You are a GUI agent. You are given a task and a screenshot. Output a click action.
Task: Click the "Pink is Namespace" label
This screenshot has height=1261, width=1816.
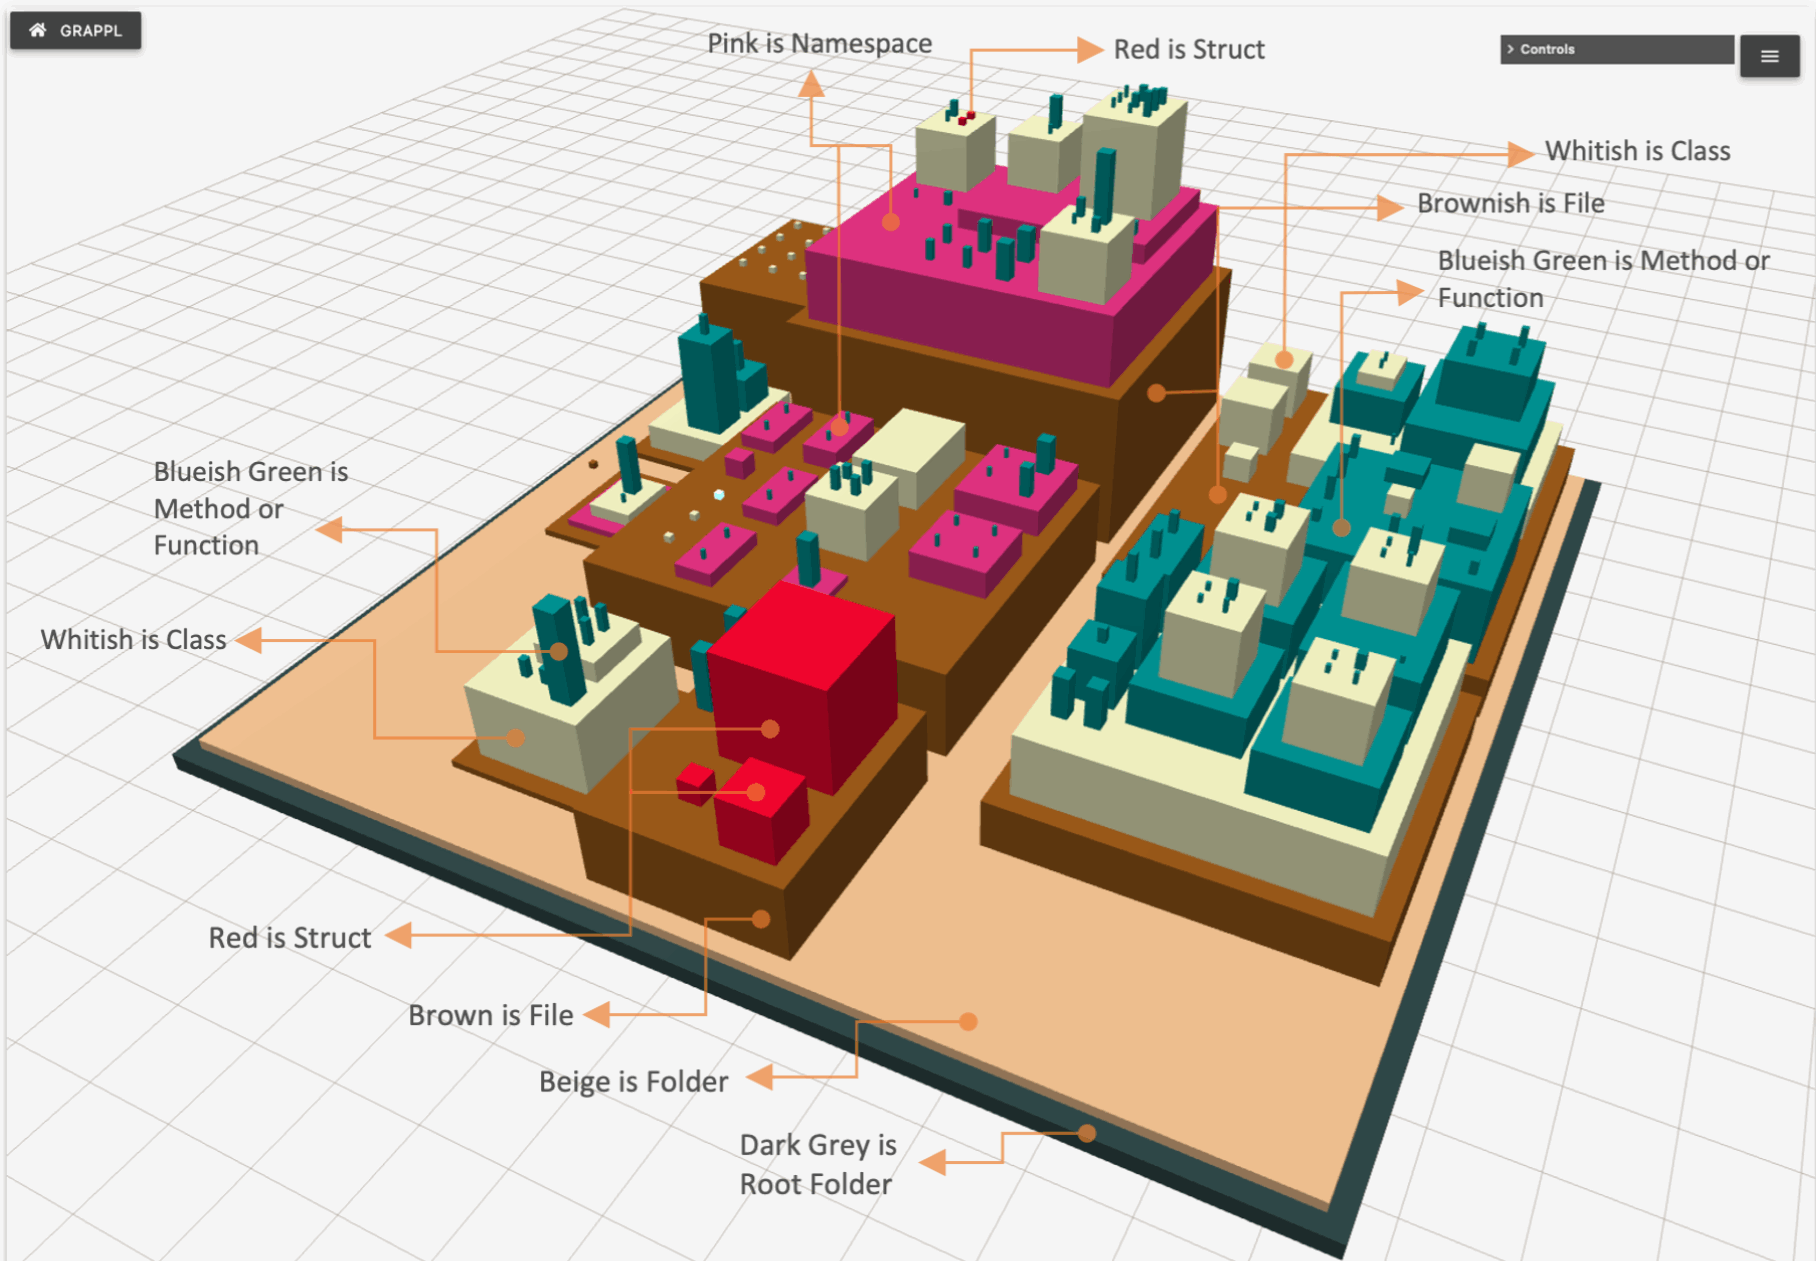point(819,44)
